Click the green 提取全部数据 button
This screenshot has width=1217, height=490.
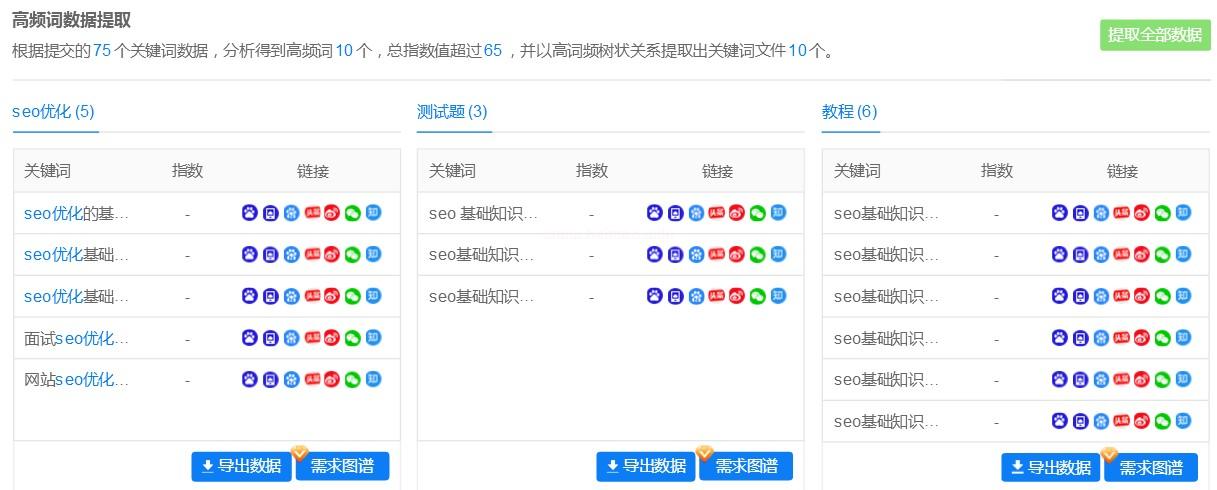coord(1154,35)
